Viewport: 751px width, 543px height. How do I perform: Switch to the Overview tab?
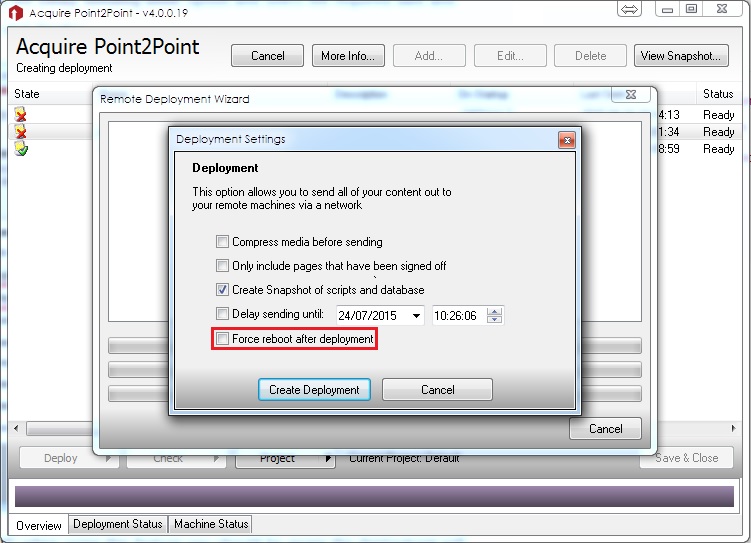[x=38, y=525]
